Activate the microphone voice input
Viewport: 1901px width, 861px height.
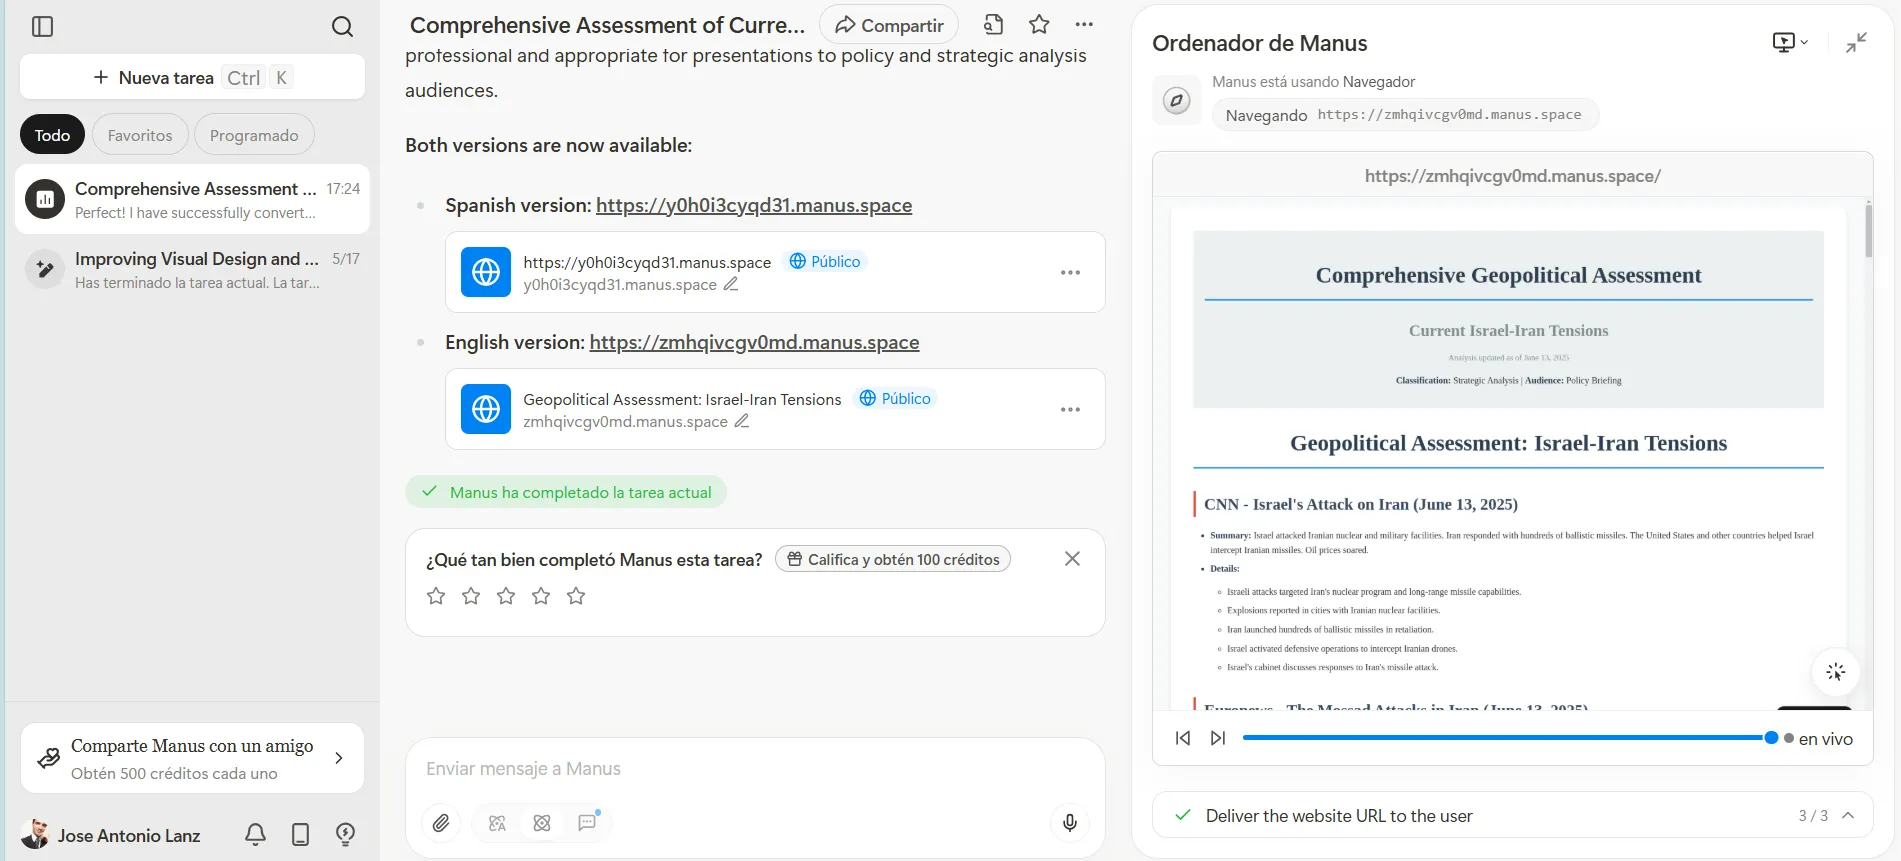coord(1069,823)
